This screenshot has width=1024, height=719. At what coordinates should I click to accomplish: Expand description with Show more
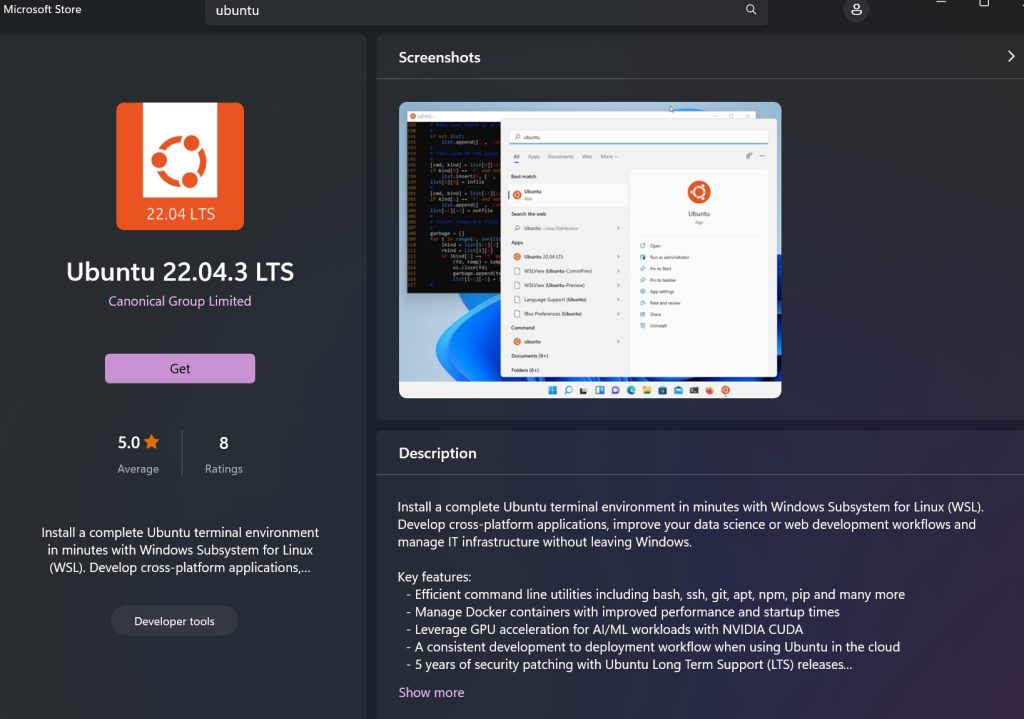431,692
